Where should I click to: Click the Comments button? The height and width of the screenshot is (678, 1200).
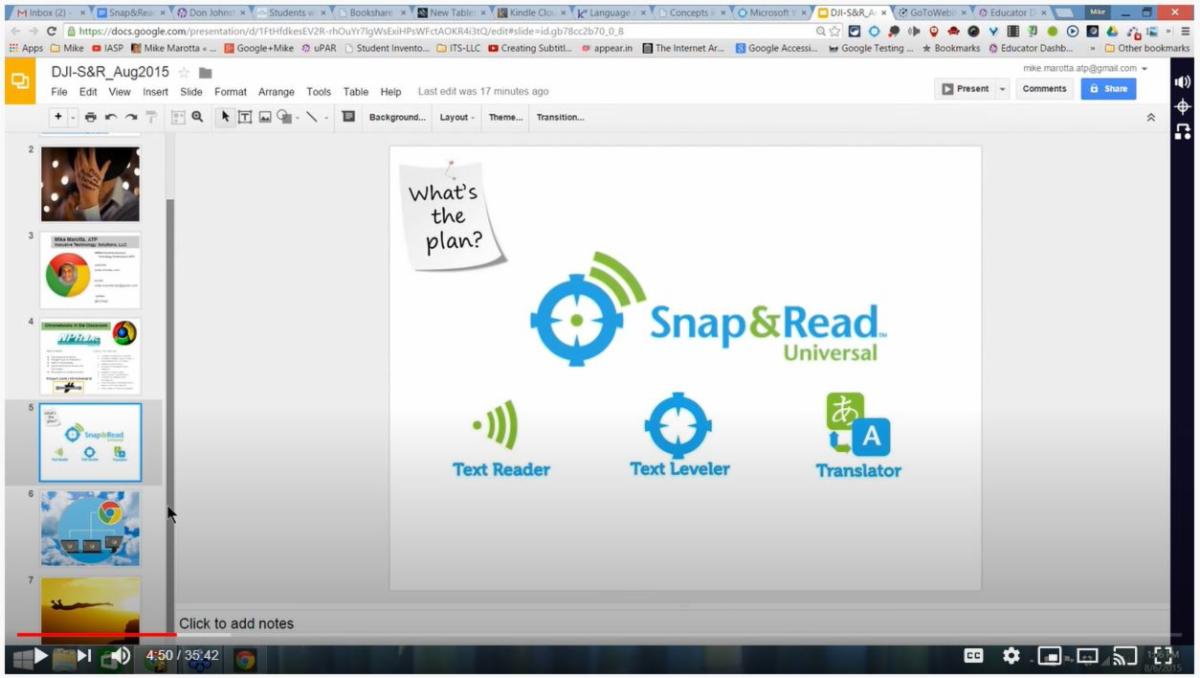[x=1045, y=88]
